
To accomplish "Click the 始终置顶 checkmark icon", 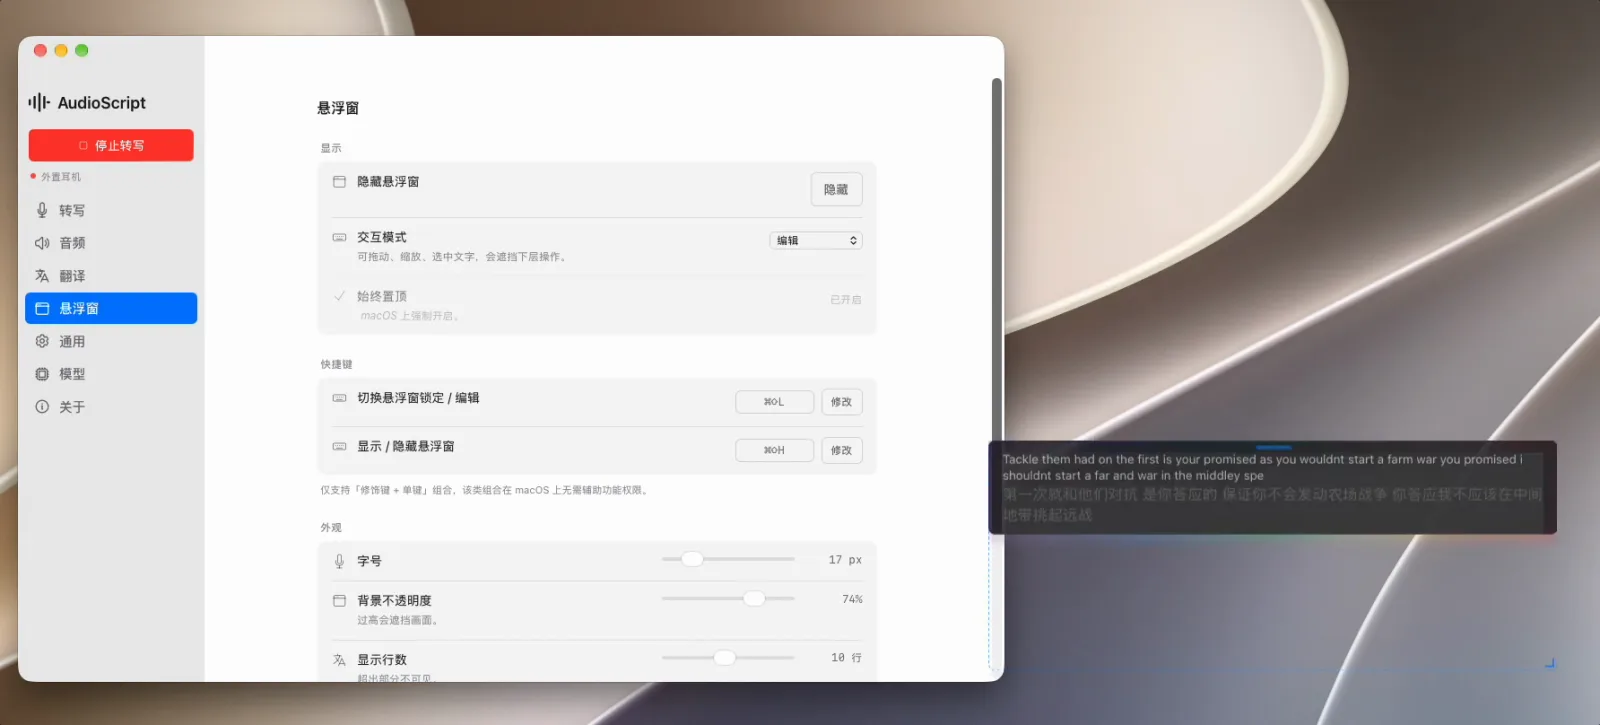I will (x=339, y=296).
